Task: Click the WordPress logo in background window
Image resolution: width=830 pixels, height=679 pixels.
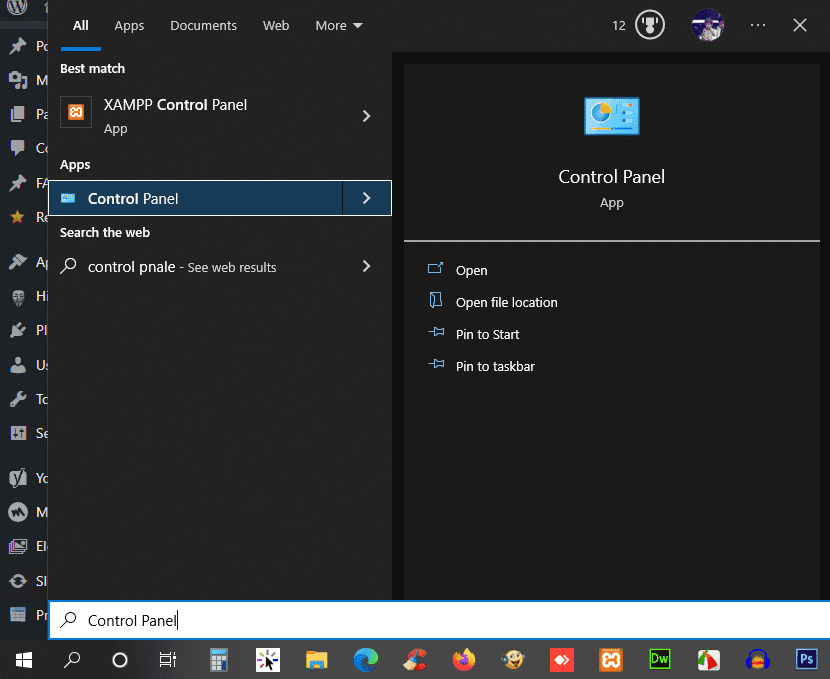Action: click(17, 7)
